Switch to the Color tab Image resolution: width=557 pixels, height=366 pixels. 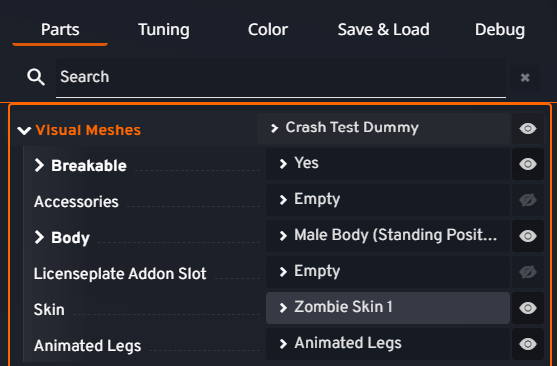click(268, 30)
